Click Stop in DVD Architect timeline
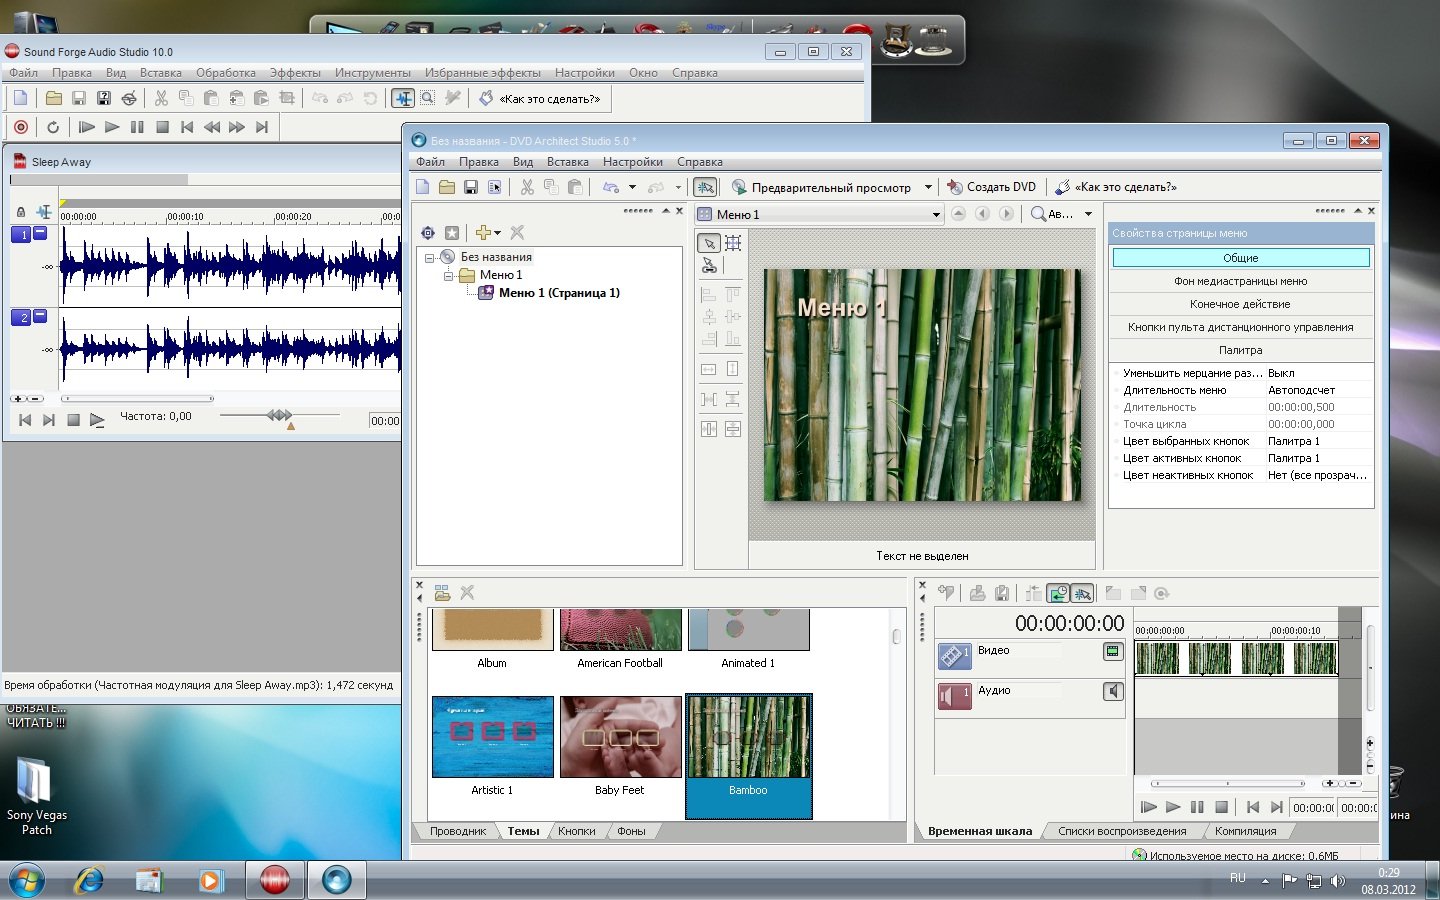Viewport: 1440px width, 900px height. pos(1221,807)
